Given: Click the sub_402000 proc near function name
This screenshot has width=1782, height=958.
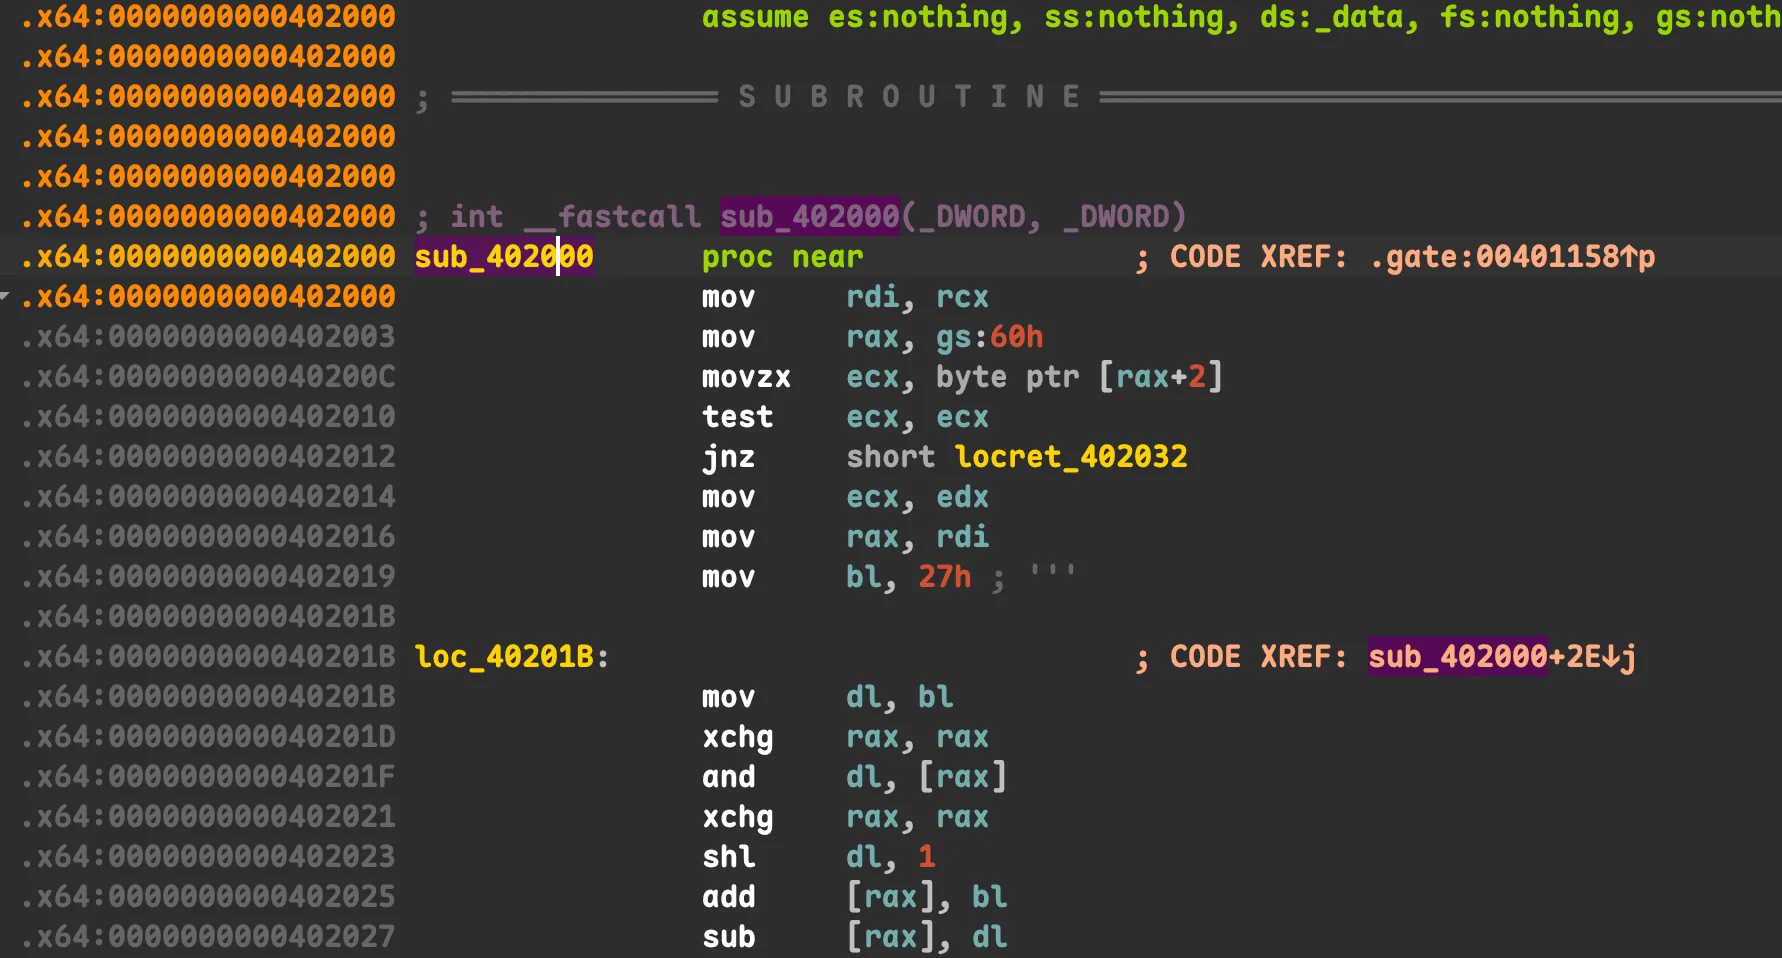Looking at the screenshot, I should (x=503, y=257).
